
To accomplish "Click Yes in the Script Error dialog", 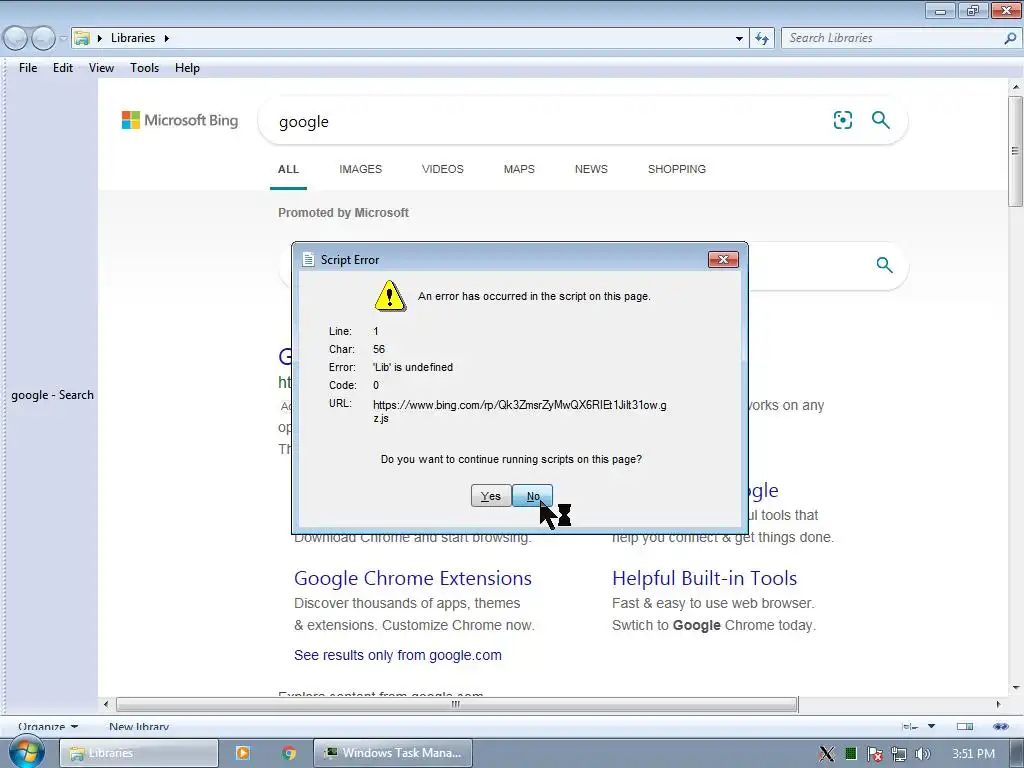I will click(490, 496).
